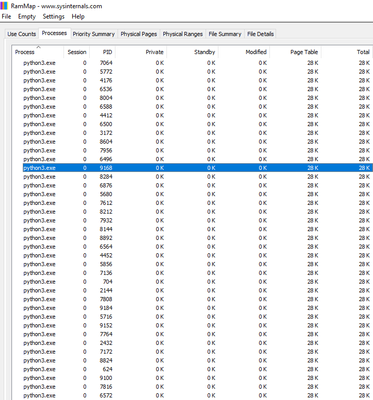373x400 pixels.
Task: Select python3.exe row with PID 6876
Action: 198,185
